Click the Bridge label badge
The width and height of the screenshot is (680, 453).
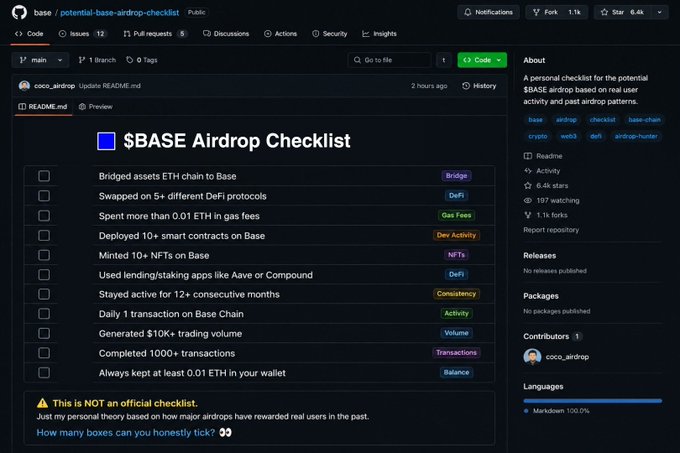(x=456, y=176)
